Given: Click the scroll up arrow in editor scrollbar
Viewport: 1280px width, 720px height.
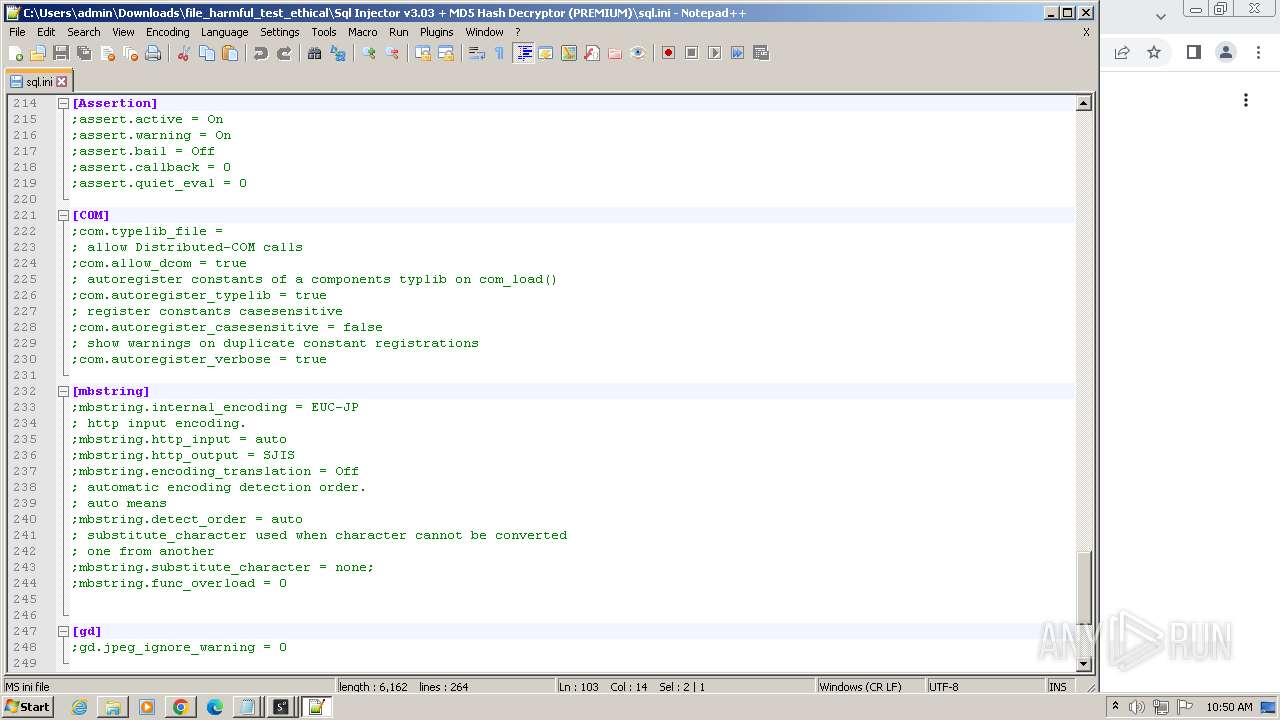Looking at the screenshot, I should pyautogui.click(x=1083, y=103).
